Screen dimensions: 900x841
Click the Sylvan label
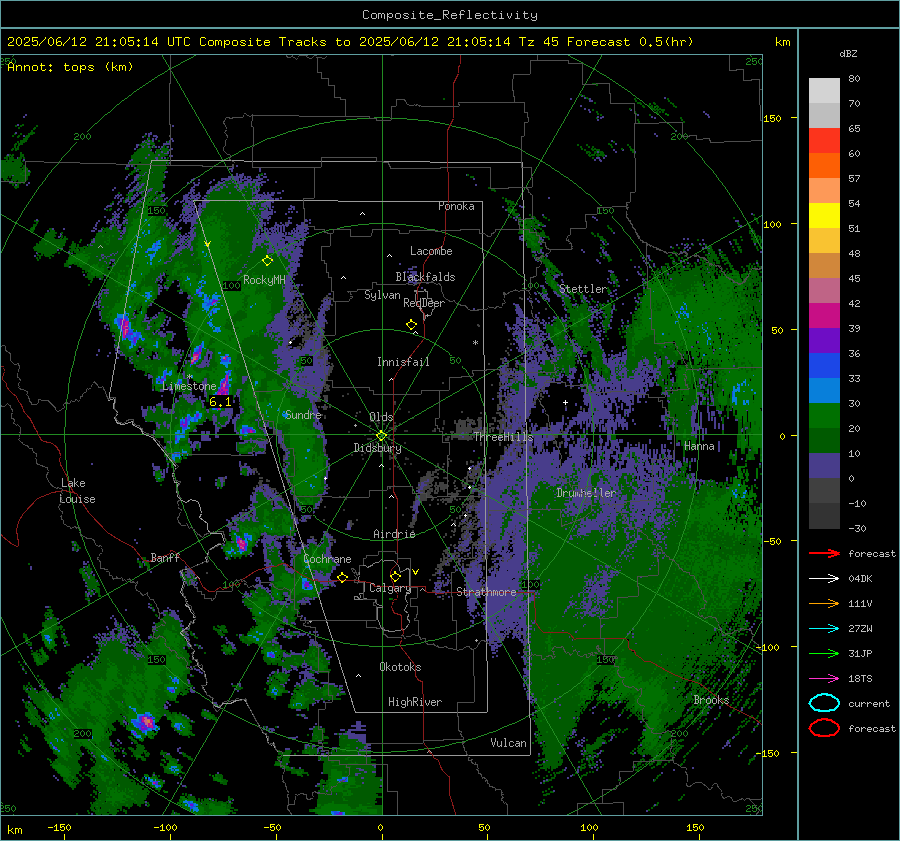382,295
